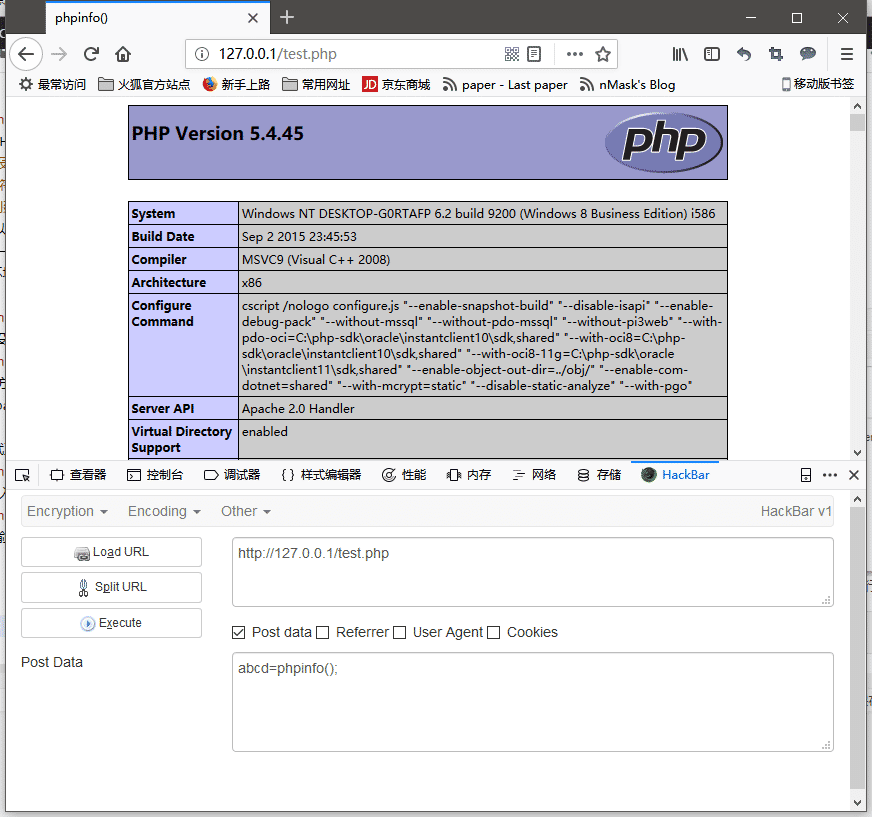Screen dimensions: 872x817
Task: Enable the Referrer checkbox
Action: click(x=323, y=632)
